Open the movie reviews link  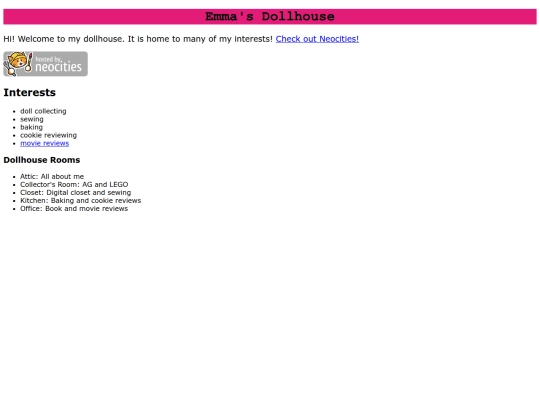click(44, 143)
